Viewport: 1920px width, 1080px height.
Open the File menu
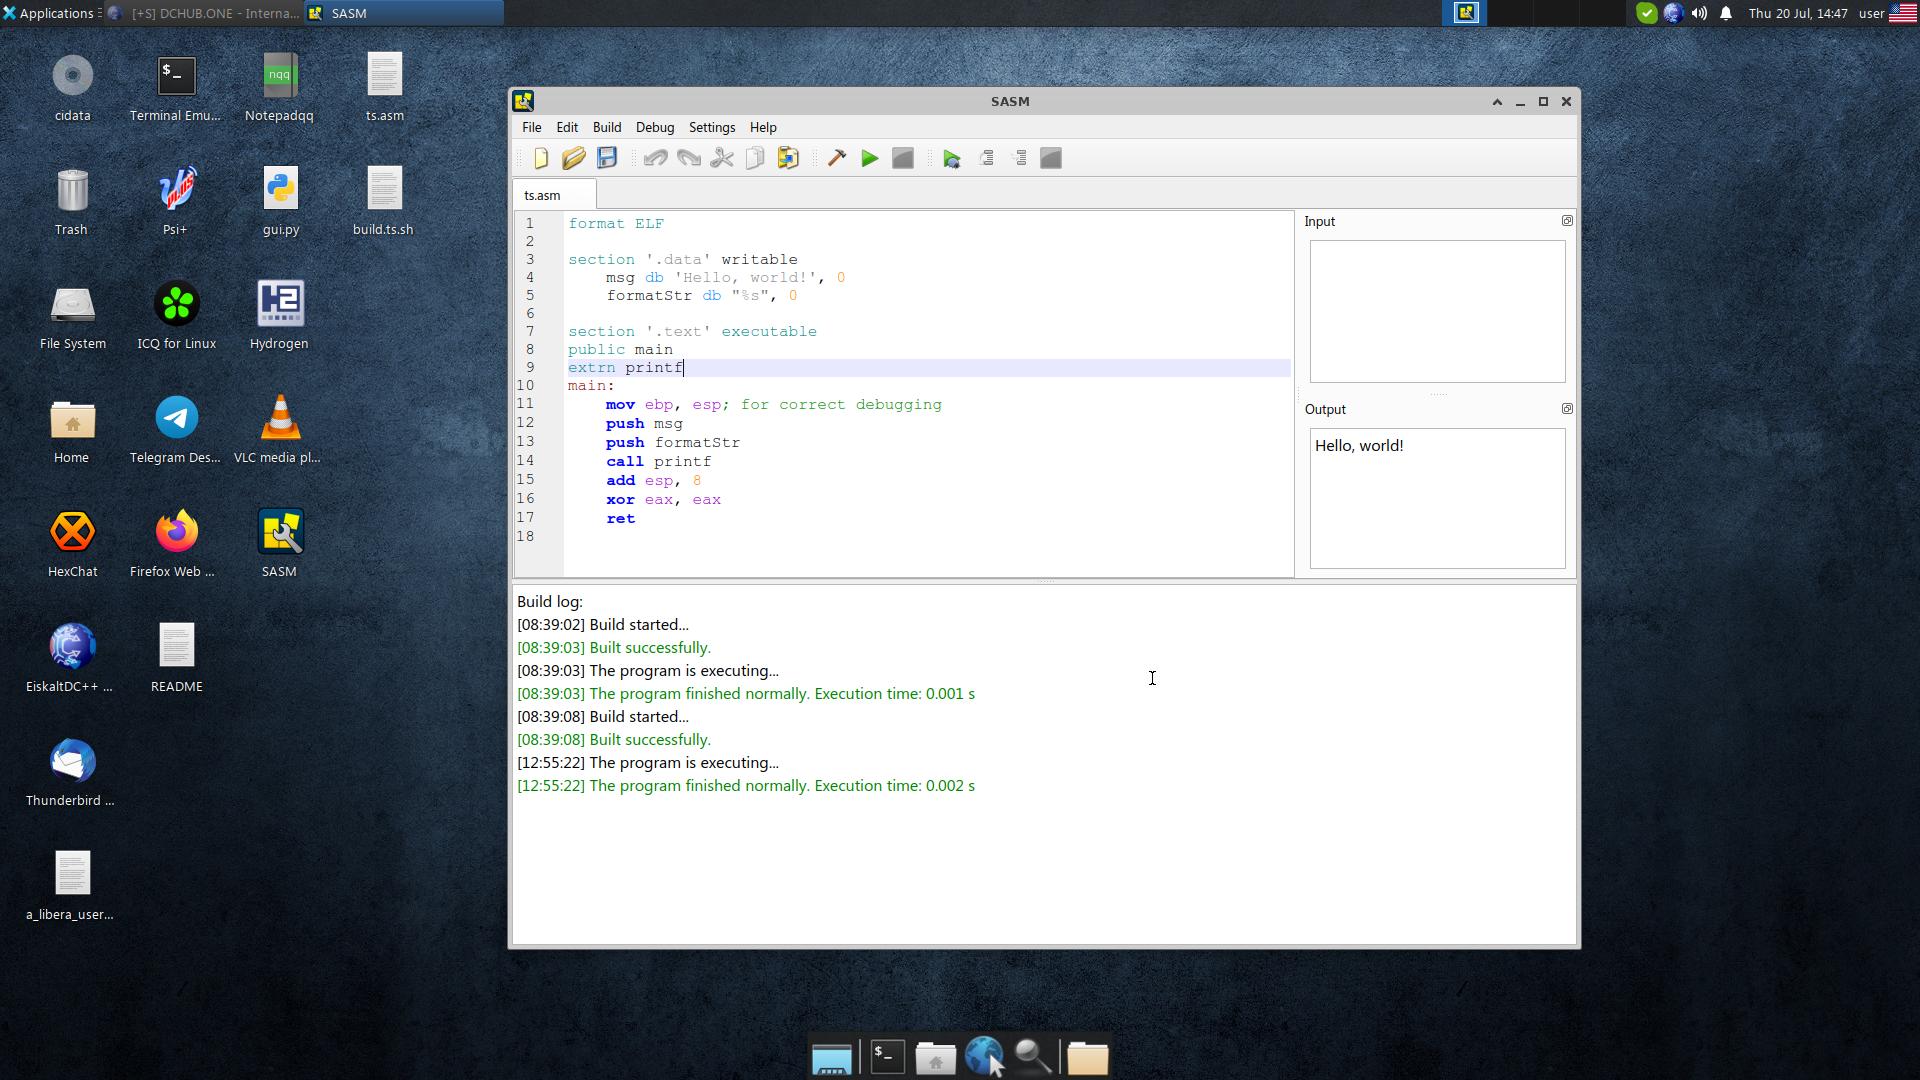coord(531,128)
